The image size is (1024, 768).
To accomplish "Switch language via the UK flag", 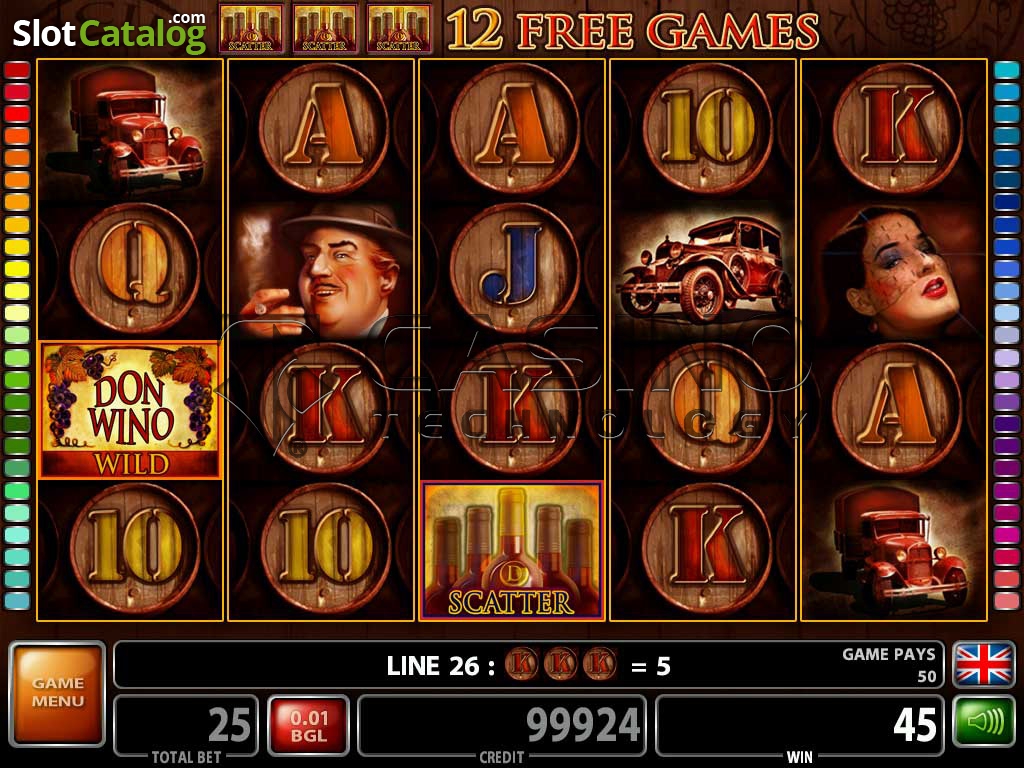I will pos(984,664).
